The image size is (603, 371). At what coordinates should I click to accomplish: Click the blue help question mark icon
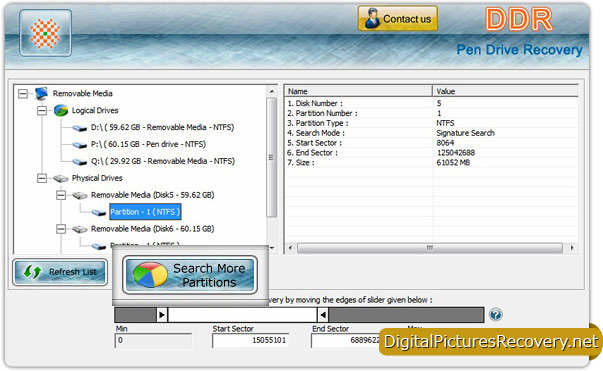pyautogui.click(x=496, y=314)
